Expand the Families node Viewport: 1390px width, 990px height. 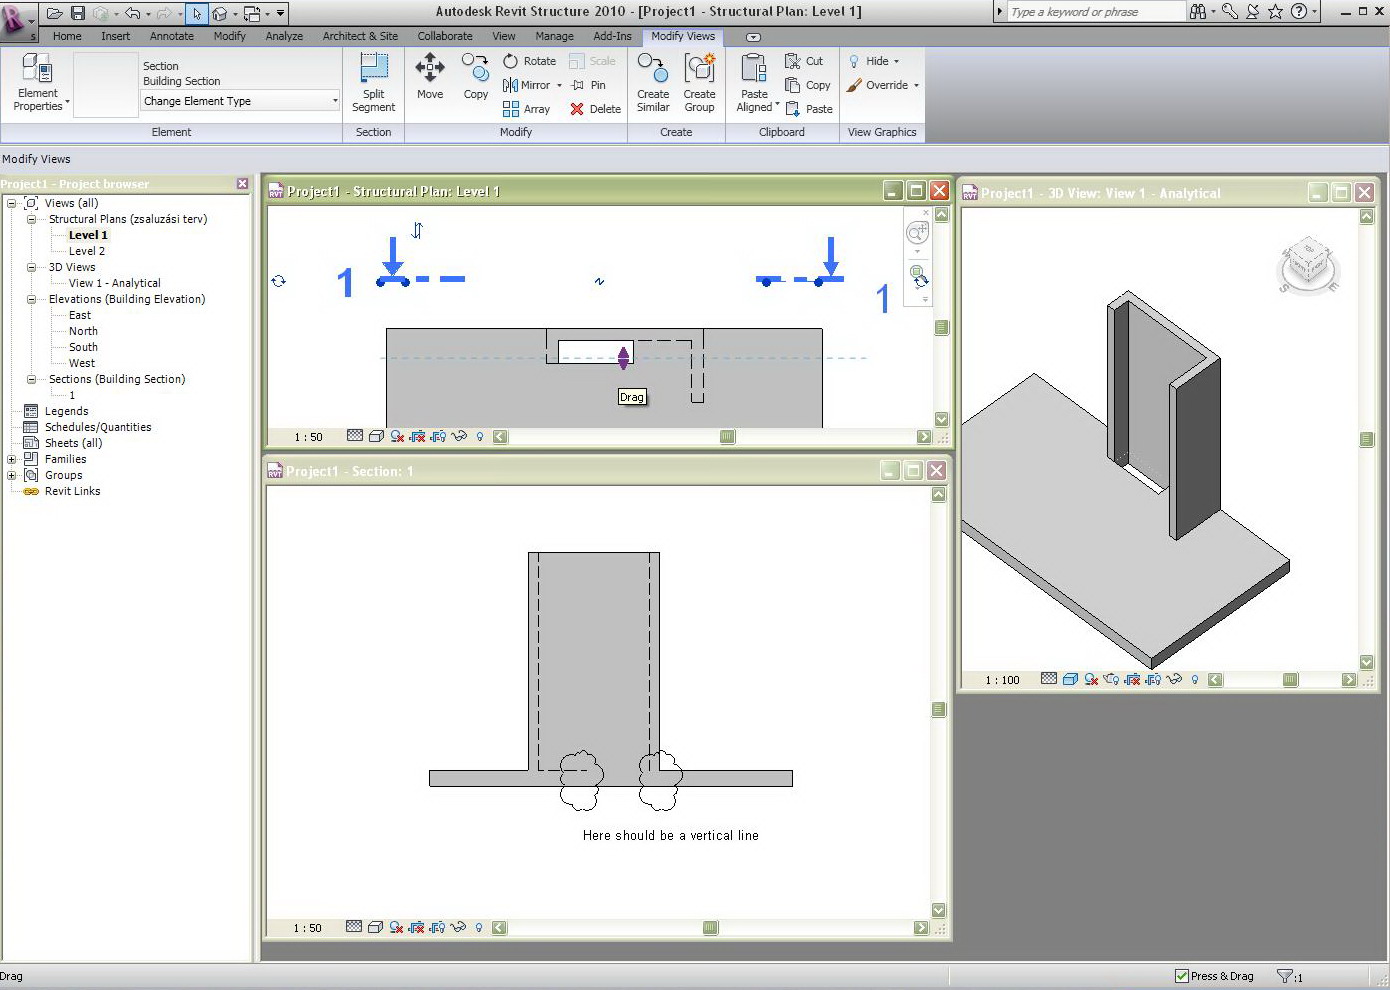[11, 459]
